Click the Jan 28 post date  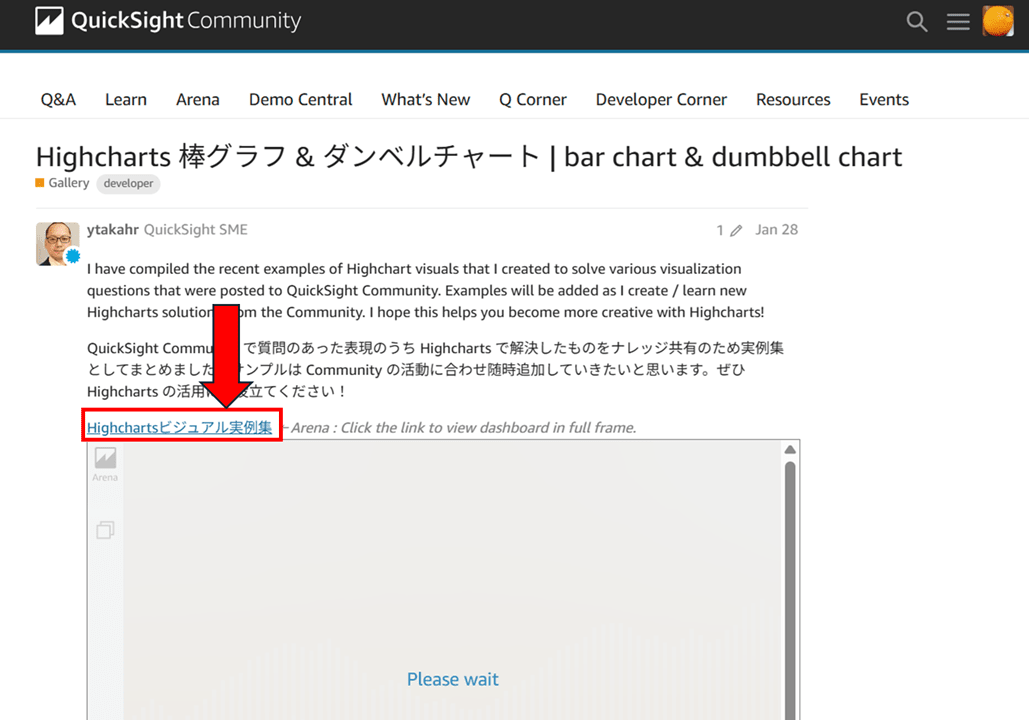(x=776, y=230)
